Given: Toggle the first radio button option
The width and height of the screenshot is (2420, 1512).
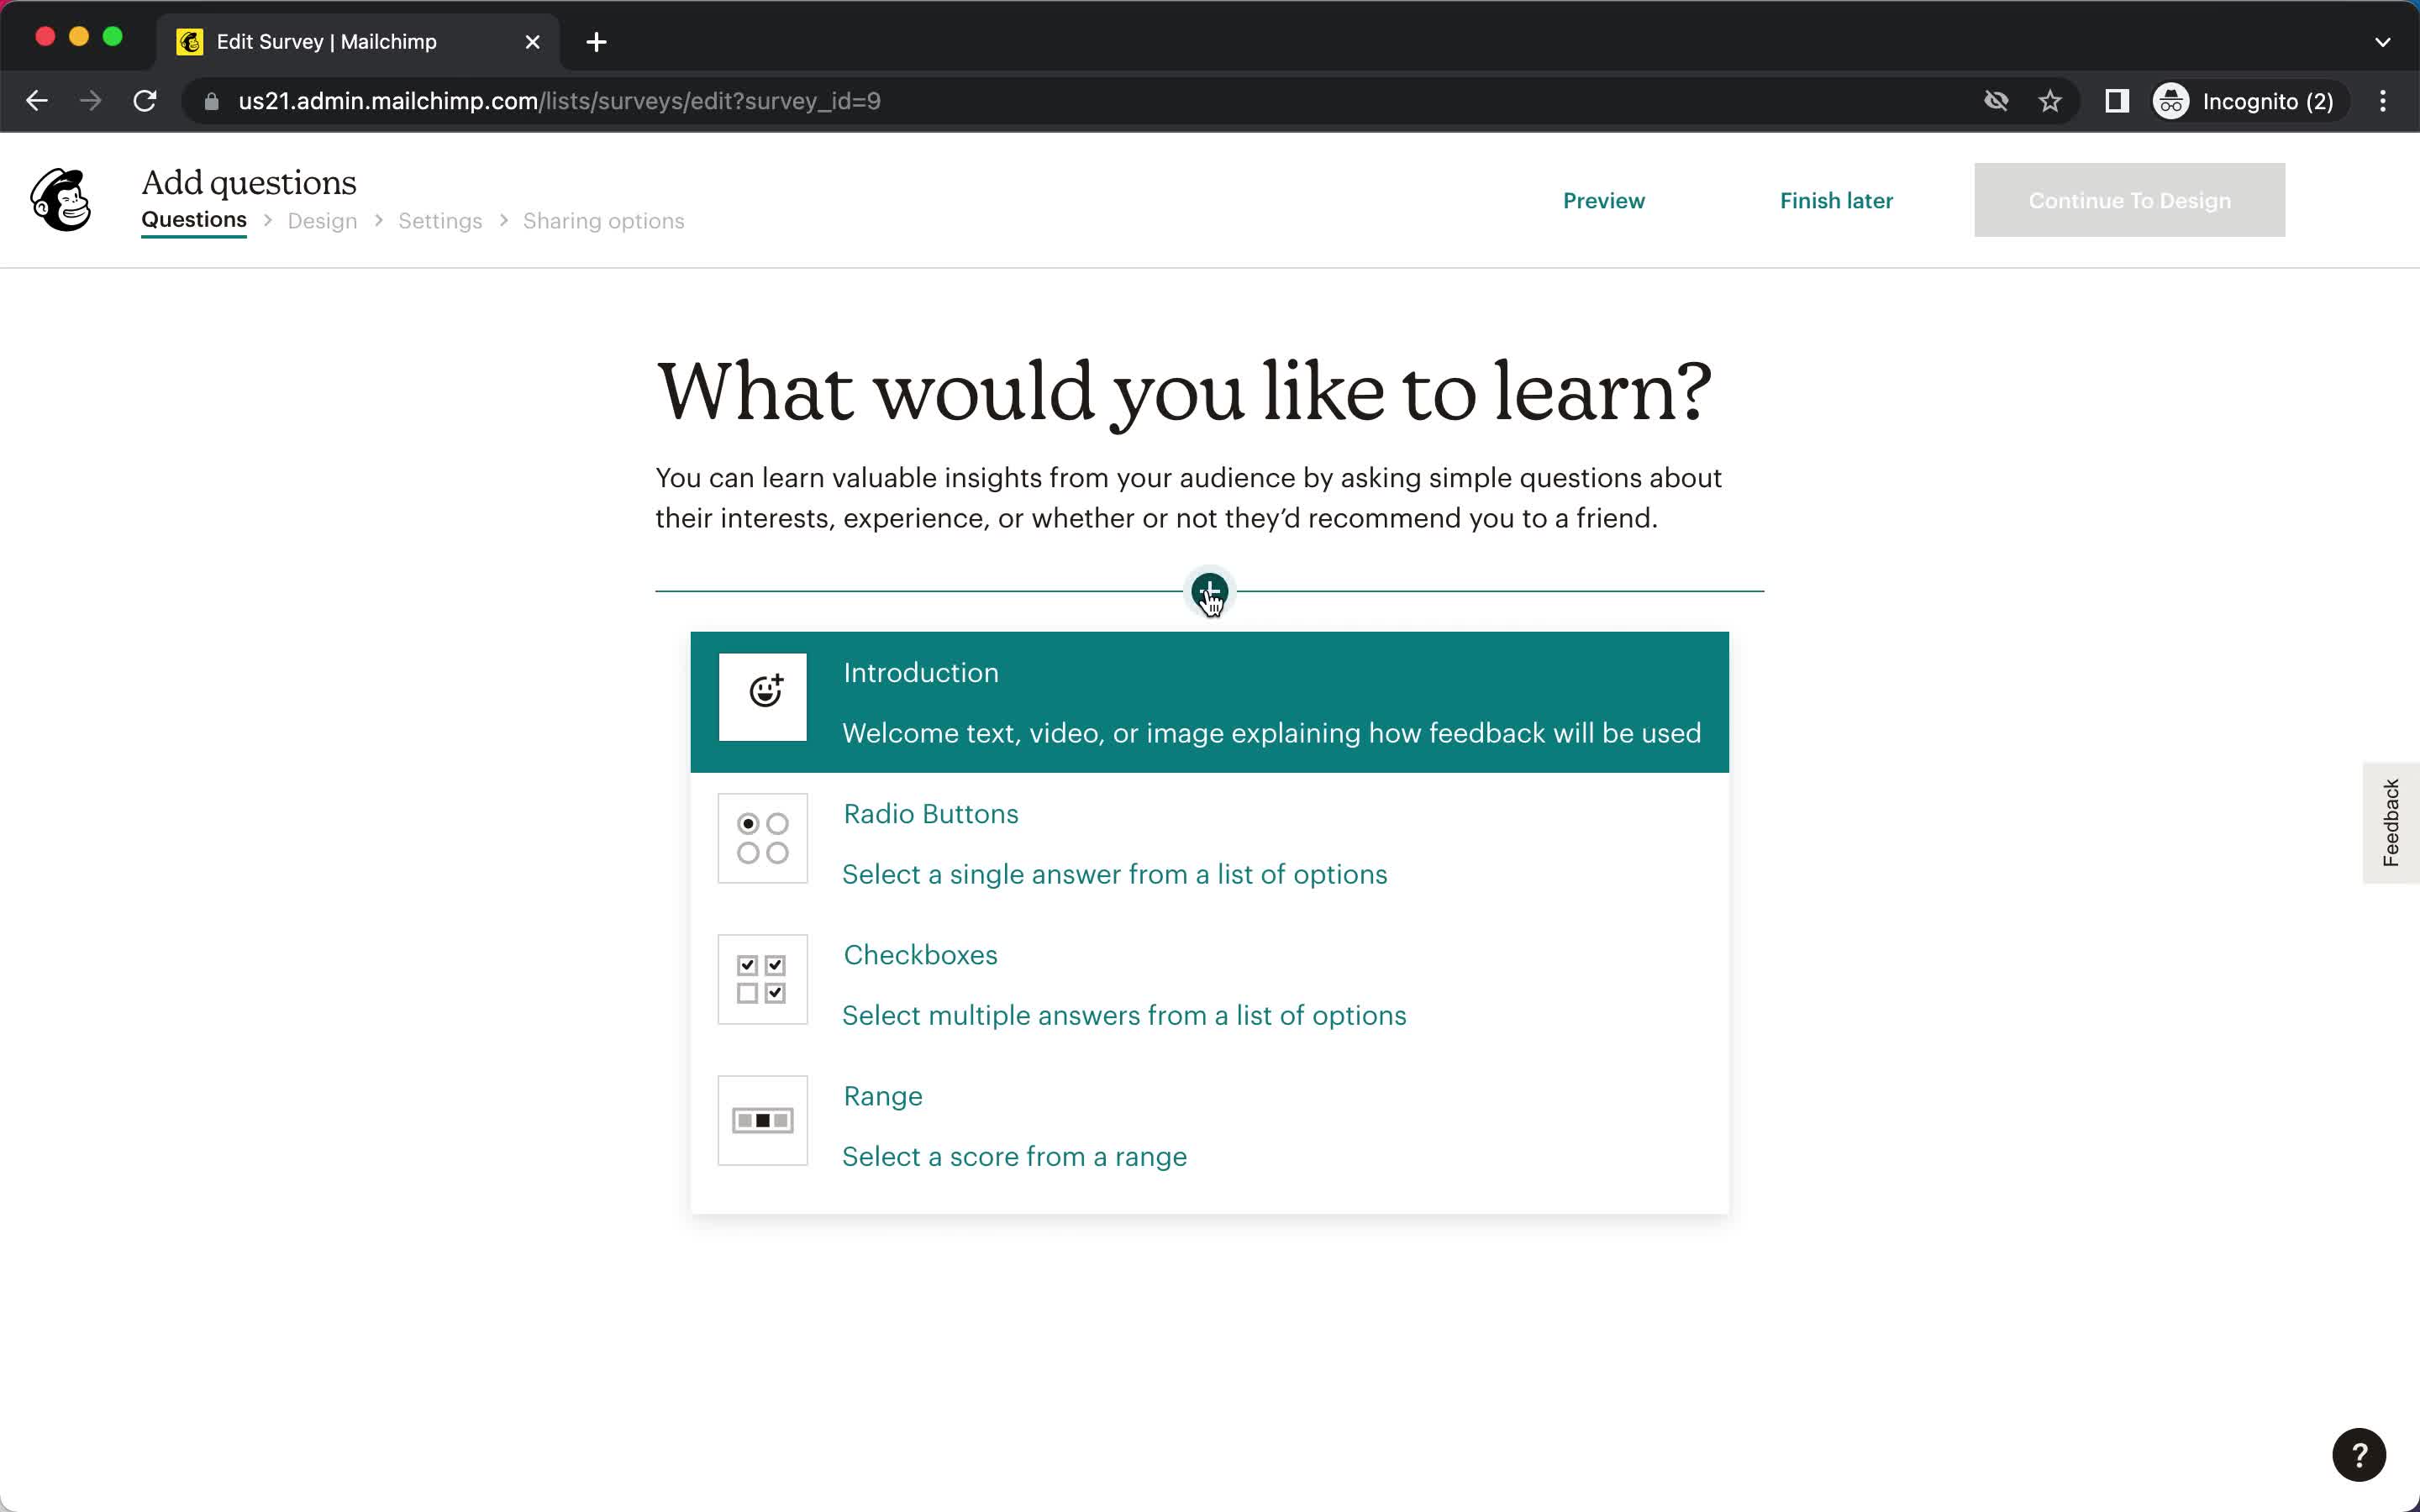Looking at the screenshot, I should [745, 822].
